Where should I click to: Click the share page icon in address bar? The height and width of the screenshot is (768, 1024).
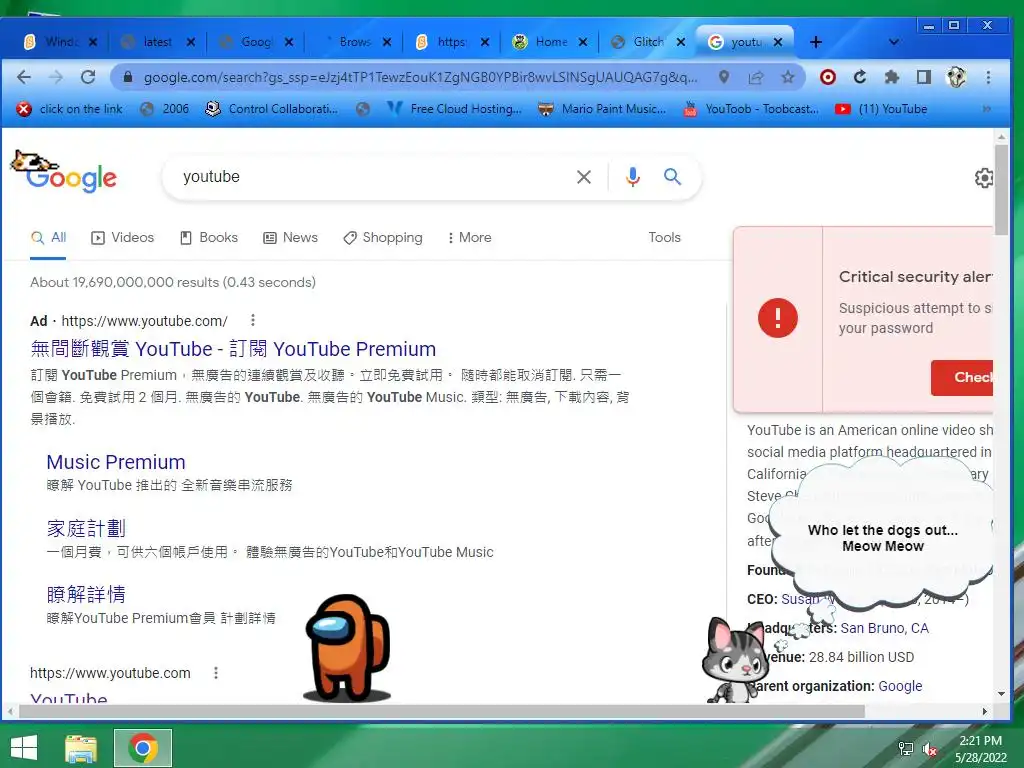click(756, 77)
